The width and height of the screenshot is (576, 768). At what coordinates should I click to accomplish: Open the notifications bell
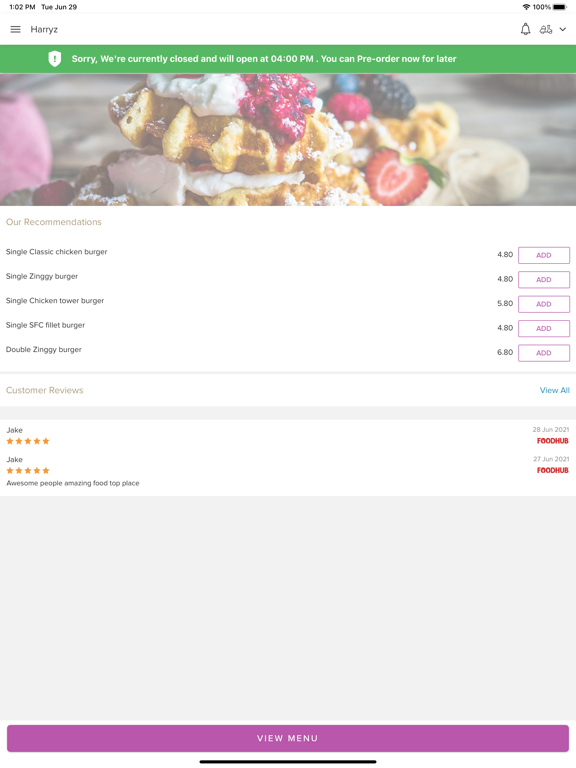tap(525, 29)
